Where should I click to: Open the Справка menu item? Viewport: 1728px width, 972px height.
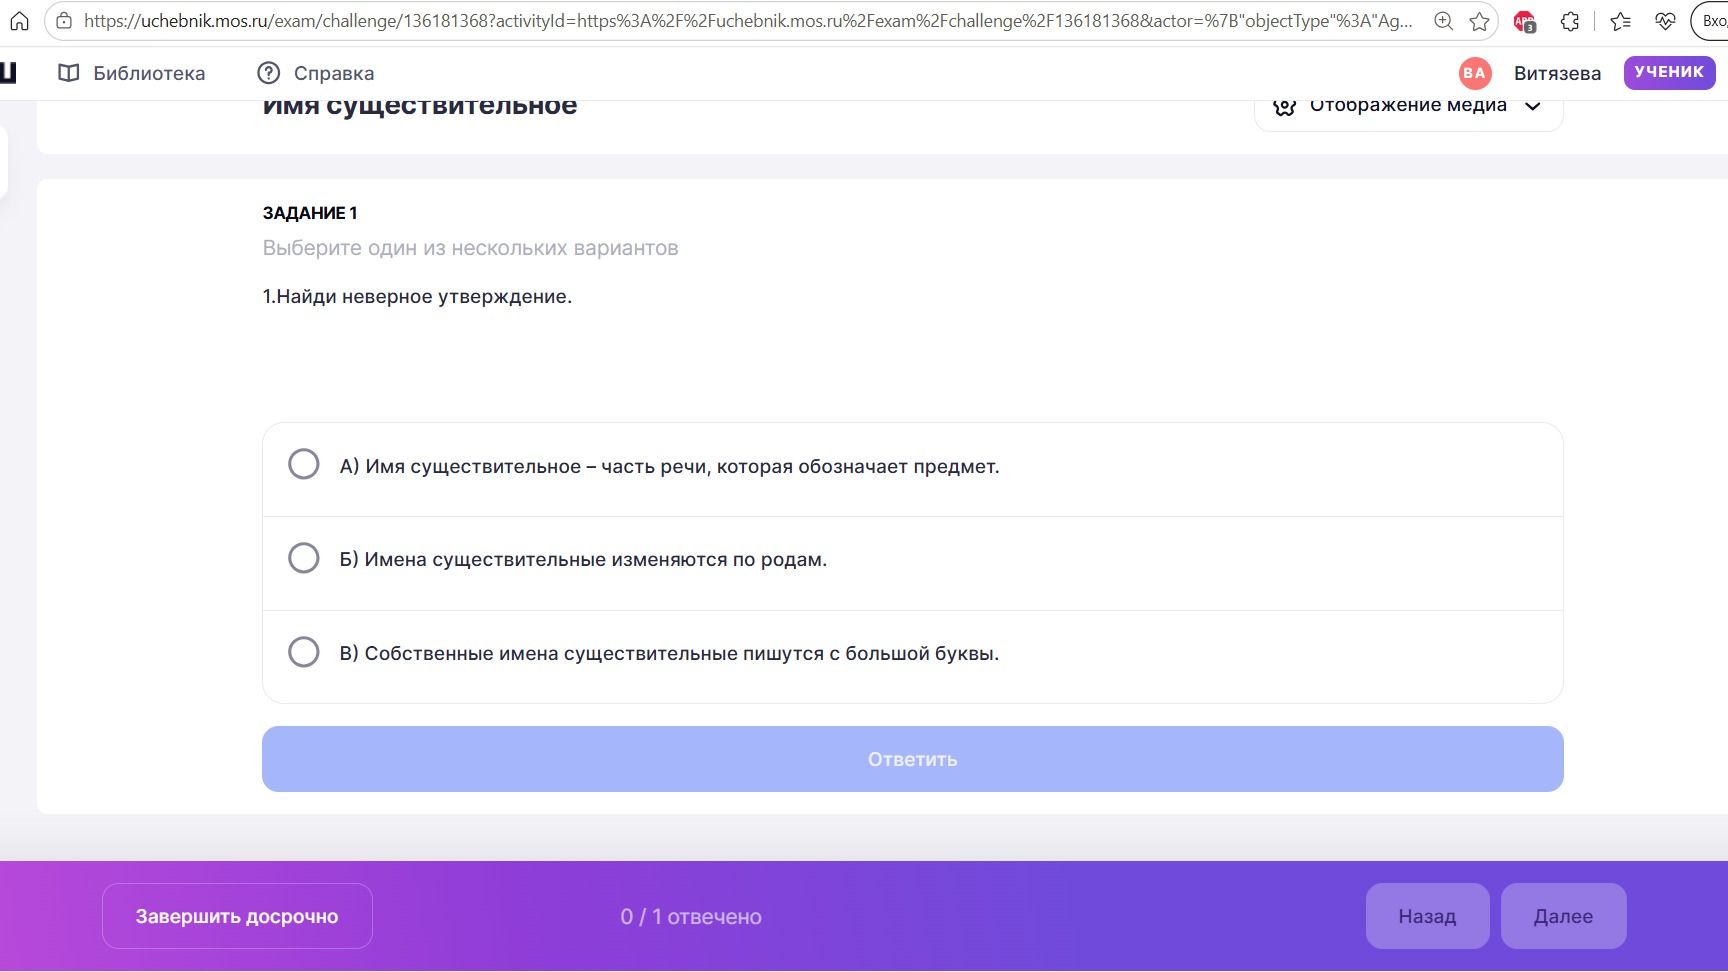point(316,73)
